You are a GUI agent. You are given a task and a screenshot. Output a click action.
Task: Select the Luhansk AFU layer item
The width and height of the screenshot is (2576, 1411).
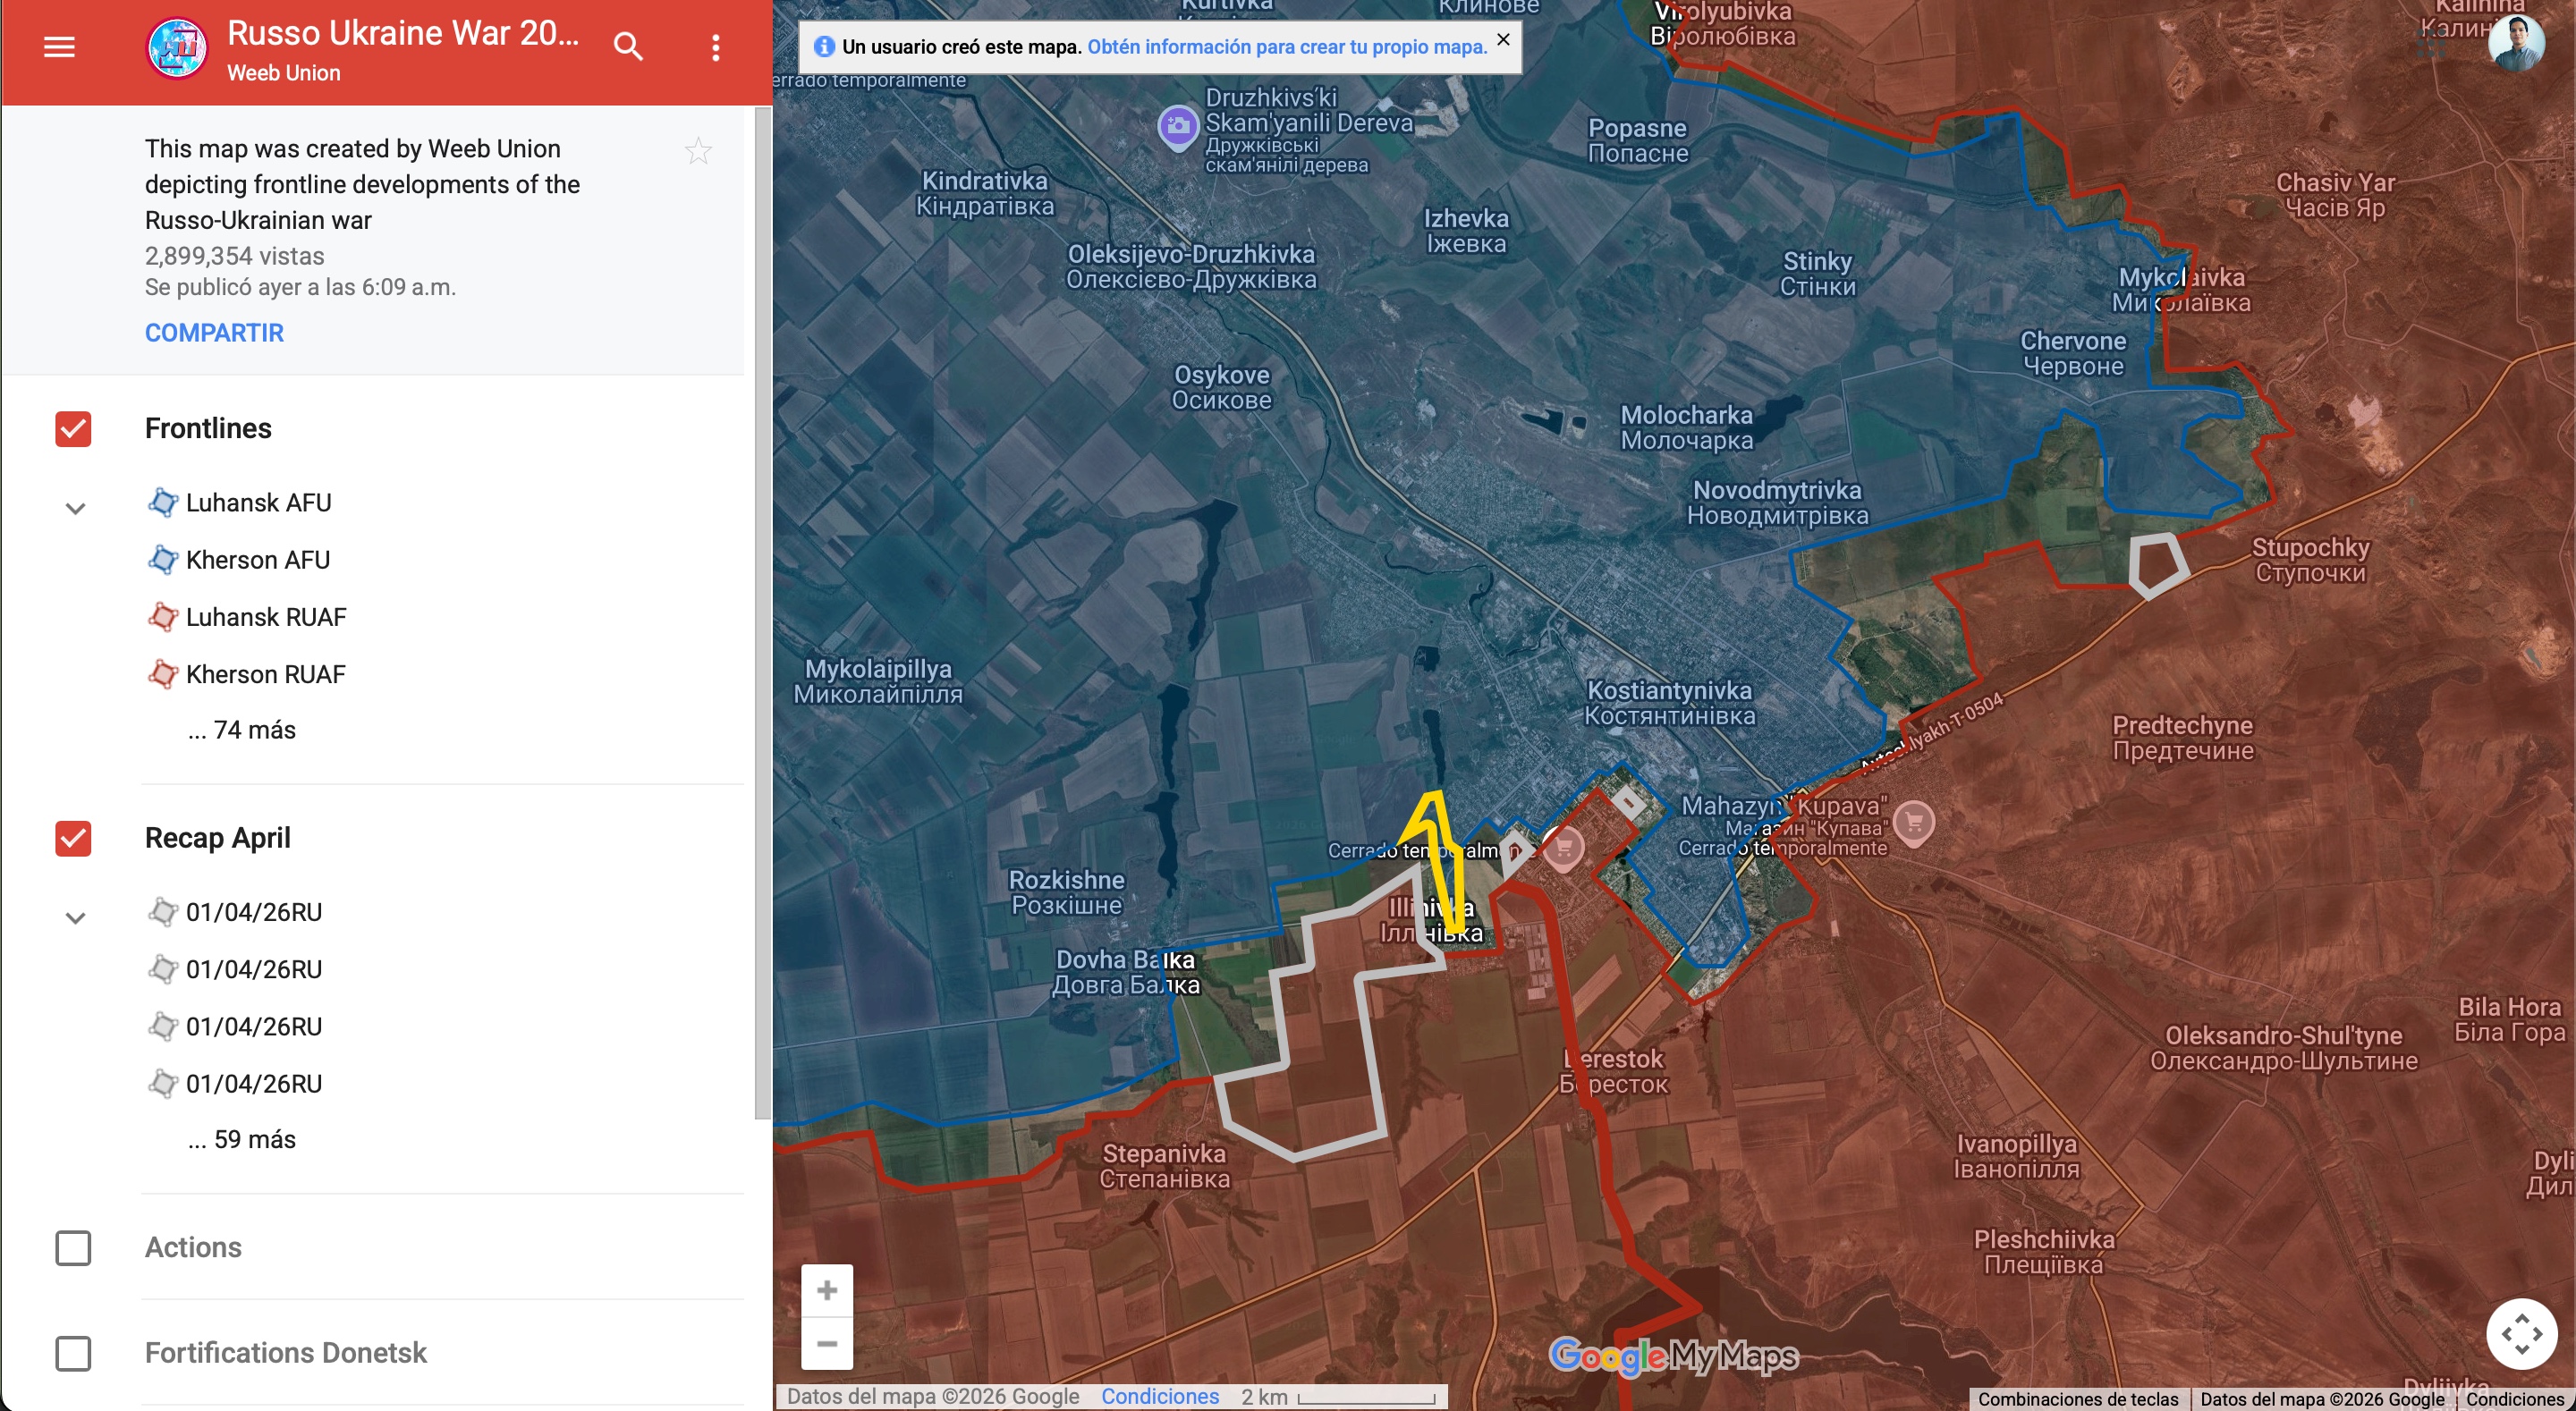tap(258, 502)
